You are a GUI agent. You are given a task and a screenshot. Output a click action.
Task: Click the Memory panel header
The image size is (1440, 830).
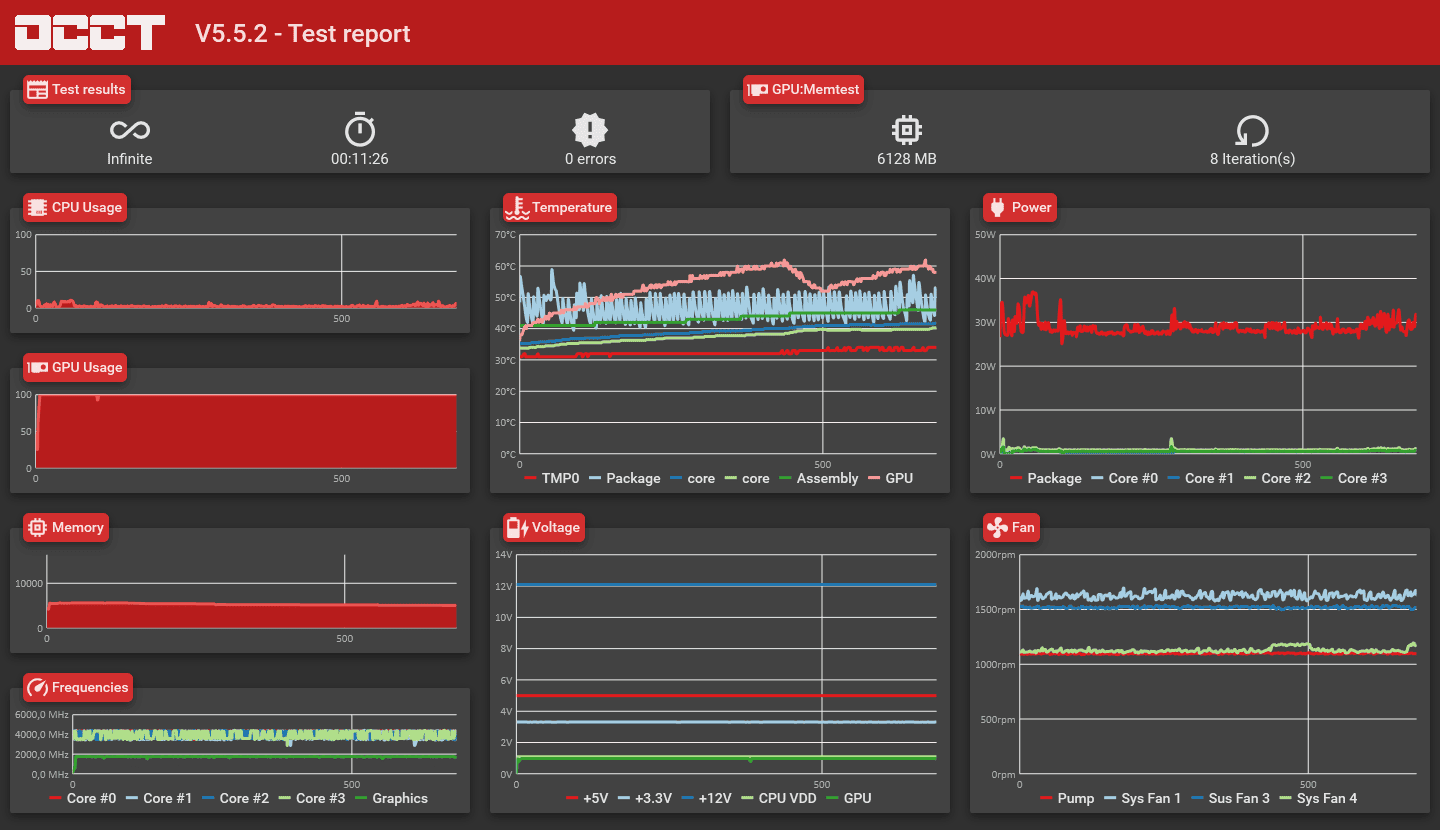[66, 527]
